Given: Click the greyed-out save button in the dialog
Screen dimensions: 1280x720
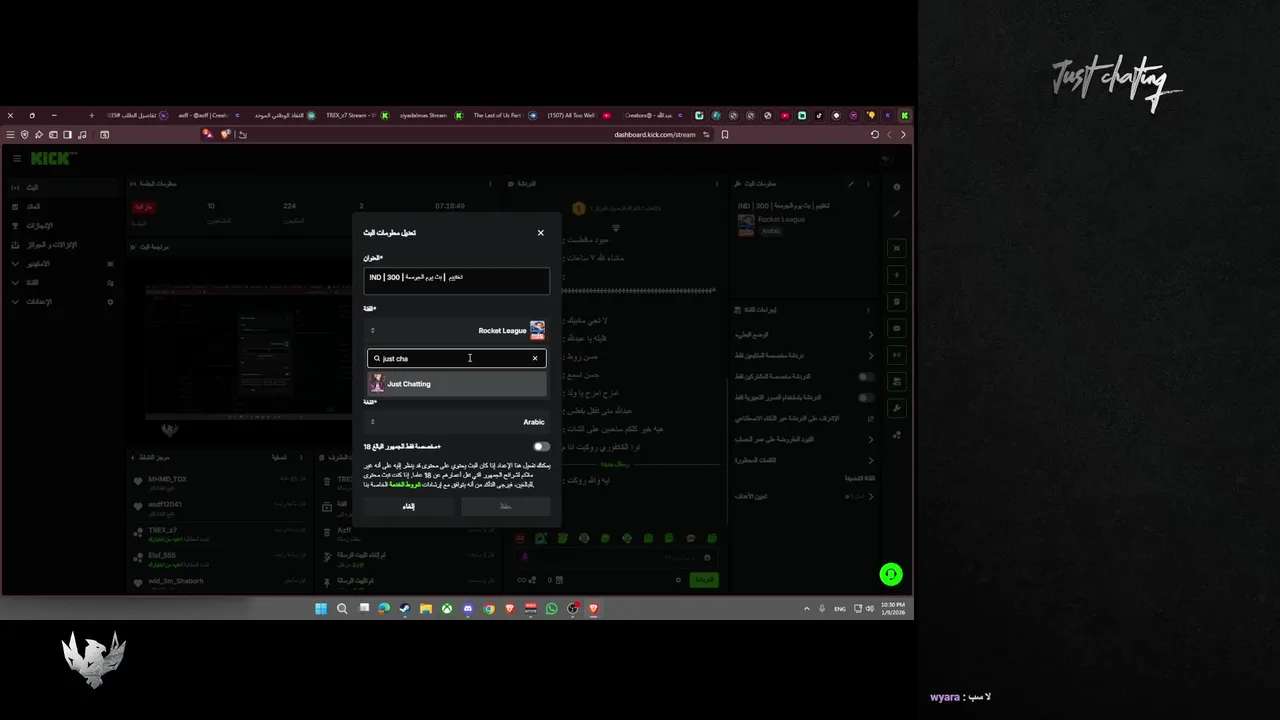Looking at the screenshot, I should coord(506,506).
